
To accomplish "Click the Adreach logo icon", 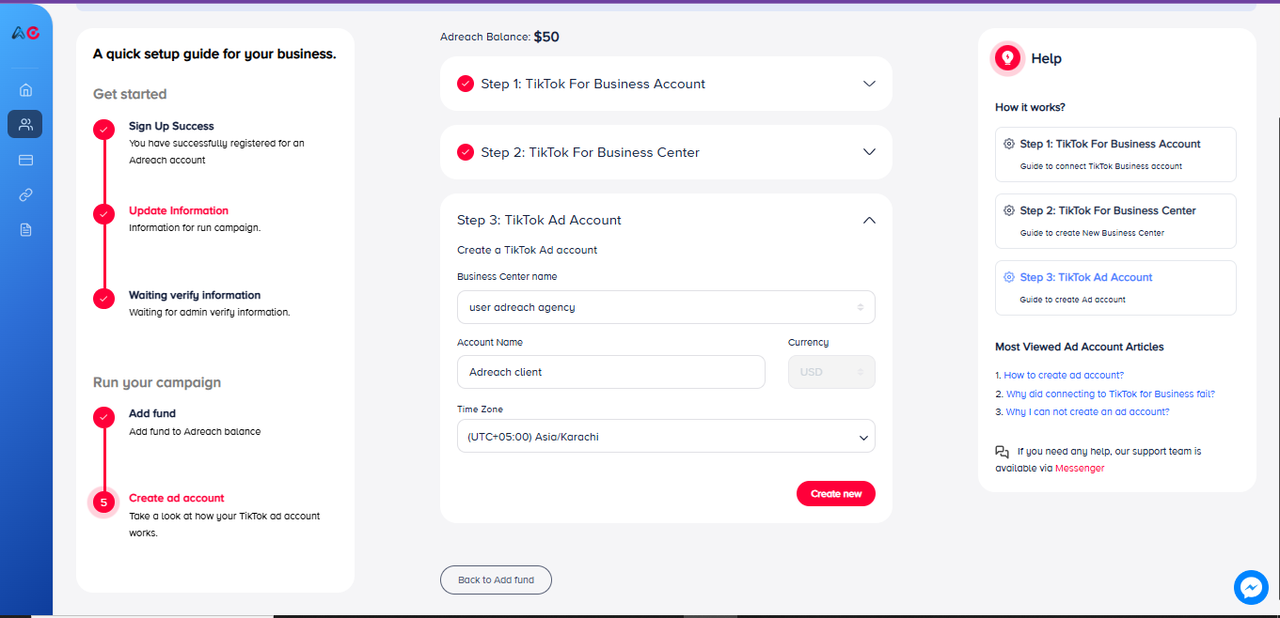I will [x=25, y=33].
